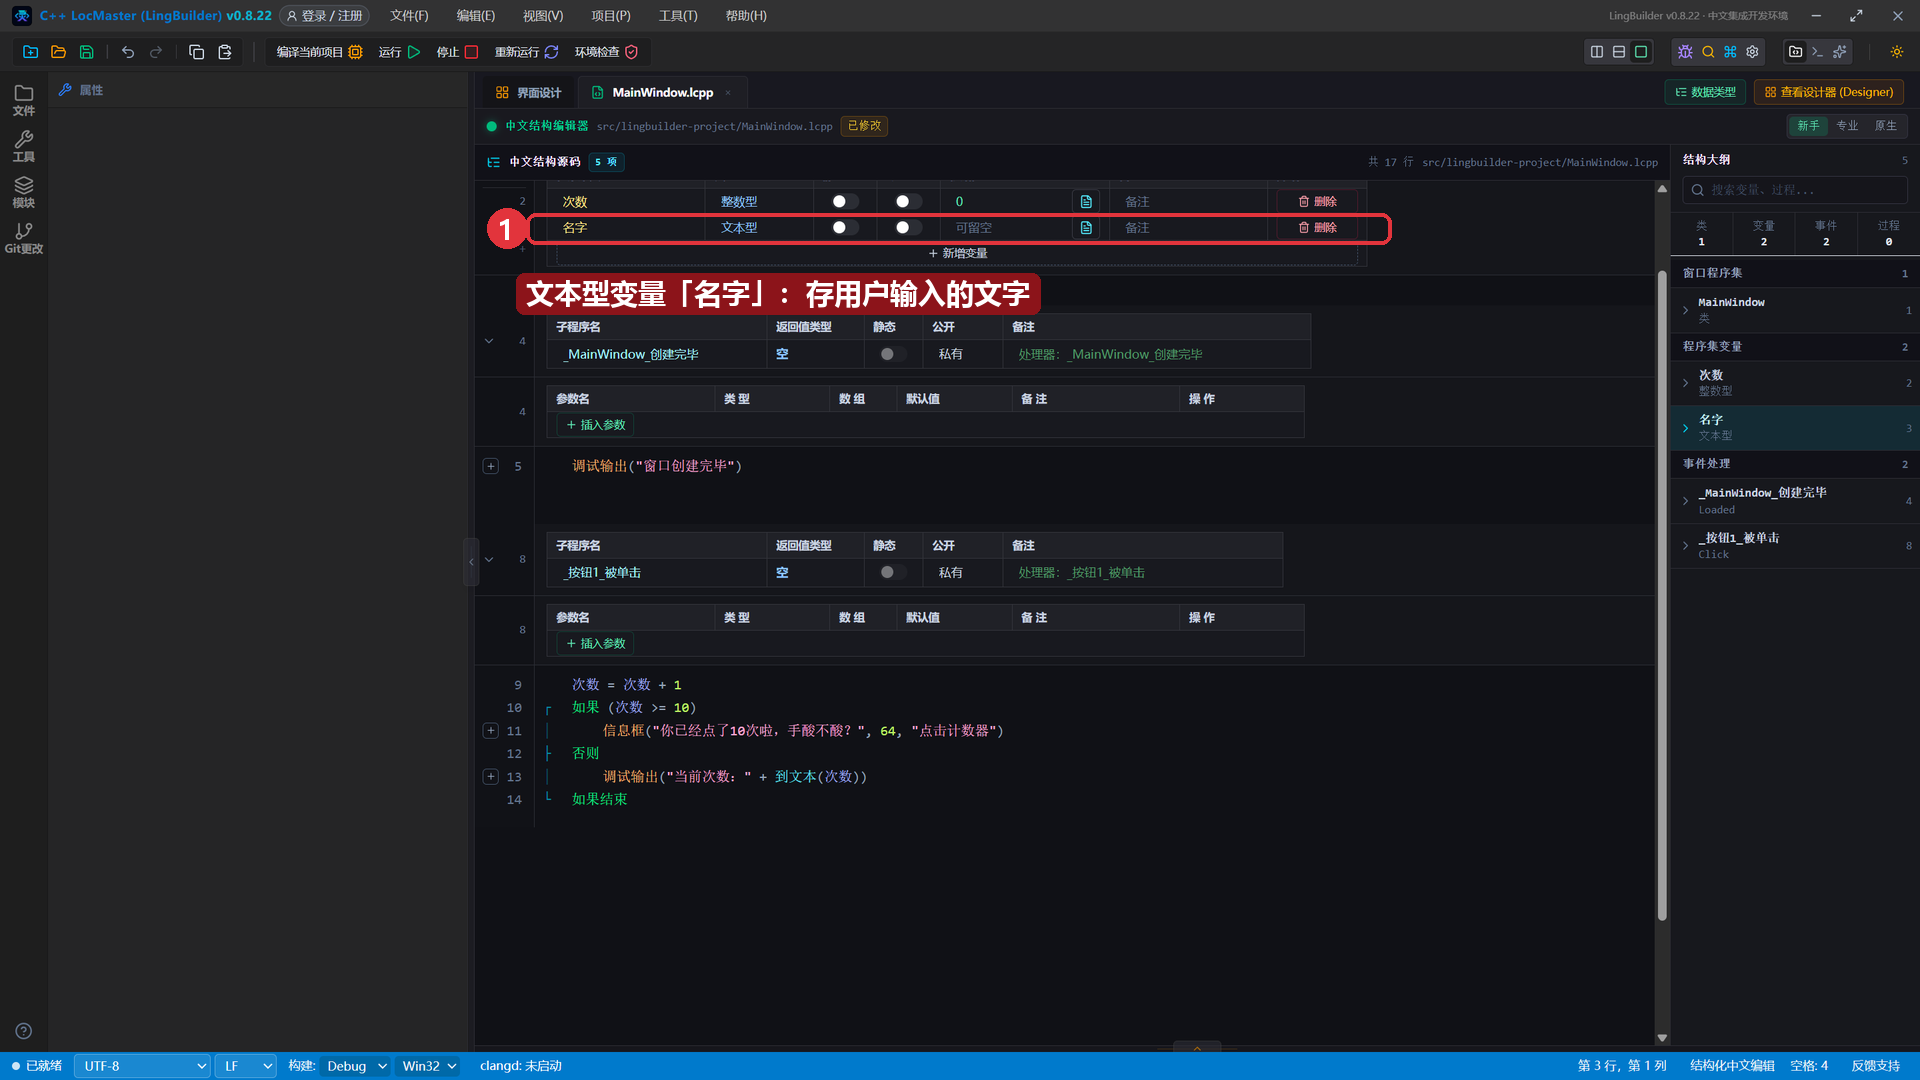The width and height of the screenshot is (1920, 1080).
Task: Open the blue command palette icon
Action: click(1730, 52)
